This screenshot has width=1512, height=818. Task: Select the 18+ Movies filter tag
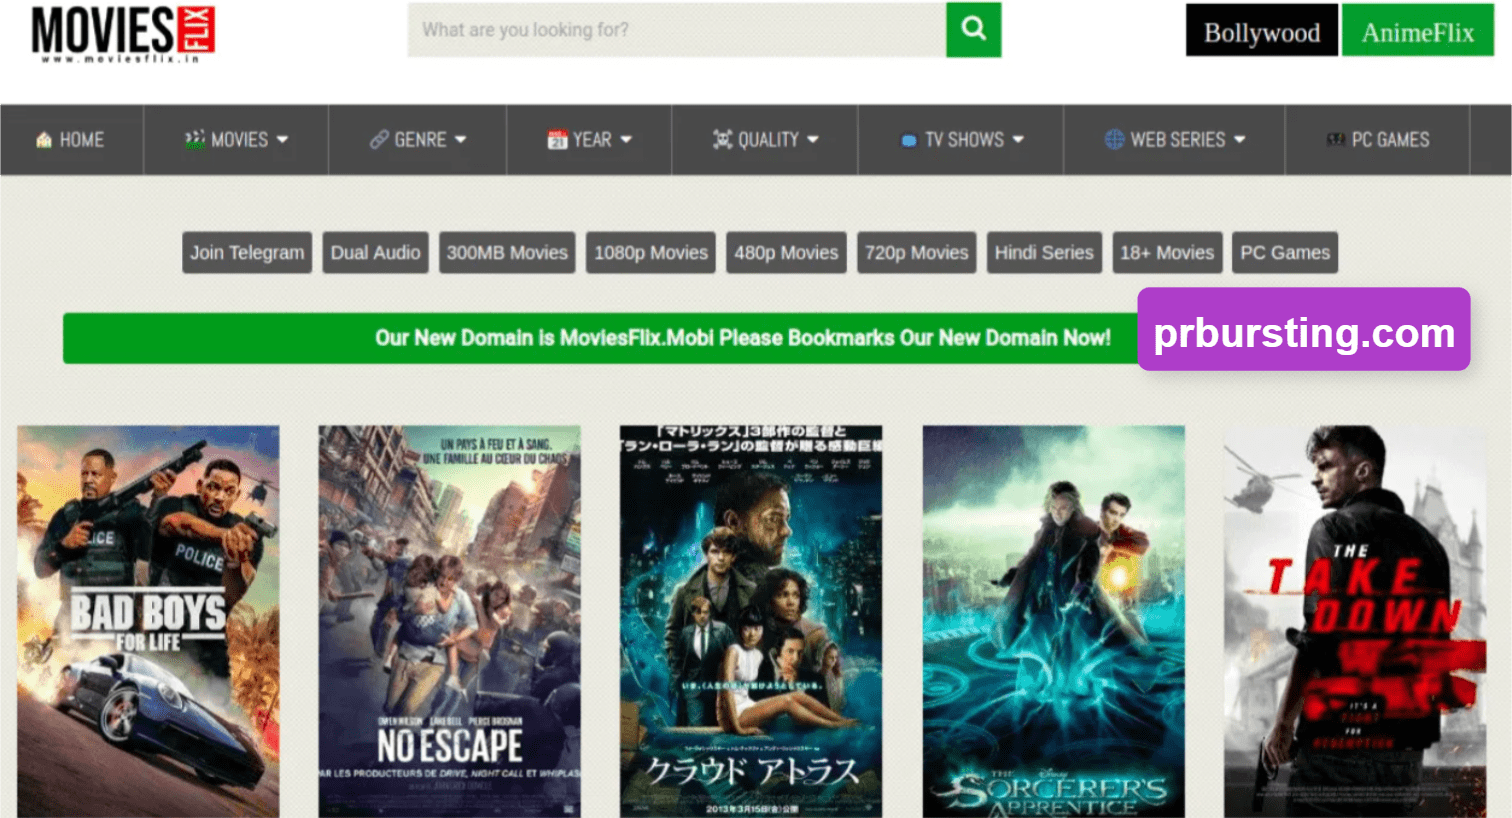pyautogui.click(x=1167, y=252)
